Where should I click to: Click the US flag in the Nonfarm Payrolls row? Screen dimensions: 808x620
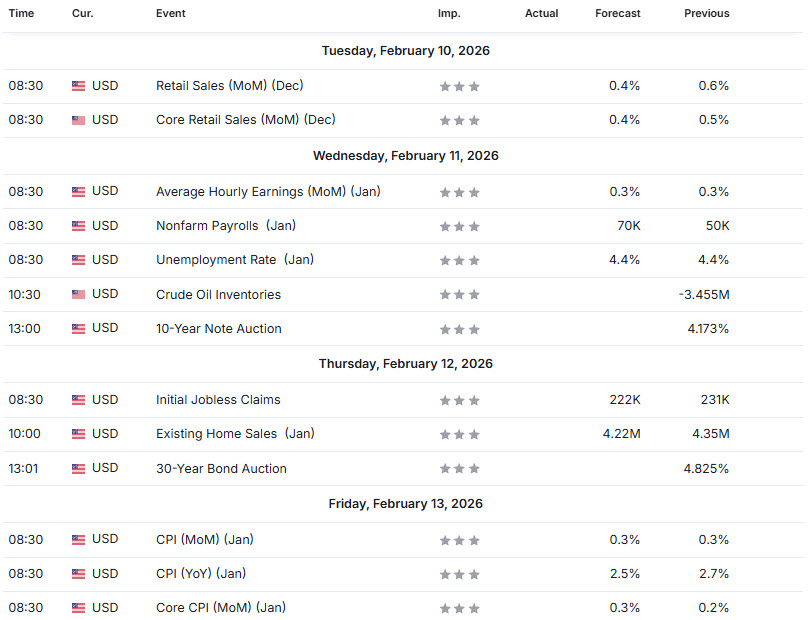point(78,226)
